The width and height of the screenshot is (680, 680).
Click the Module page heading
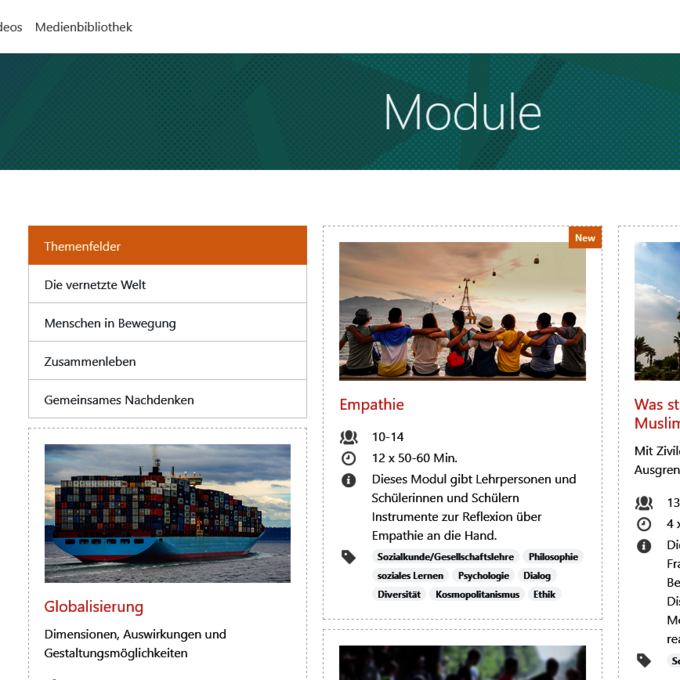coord(463,112)
